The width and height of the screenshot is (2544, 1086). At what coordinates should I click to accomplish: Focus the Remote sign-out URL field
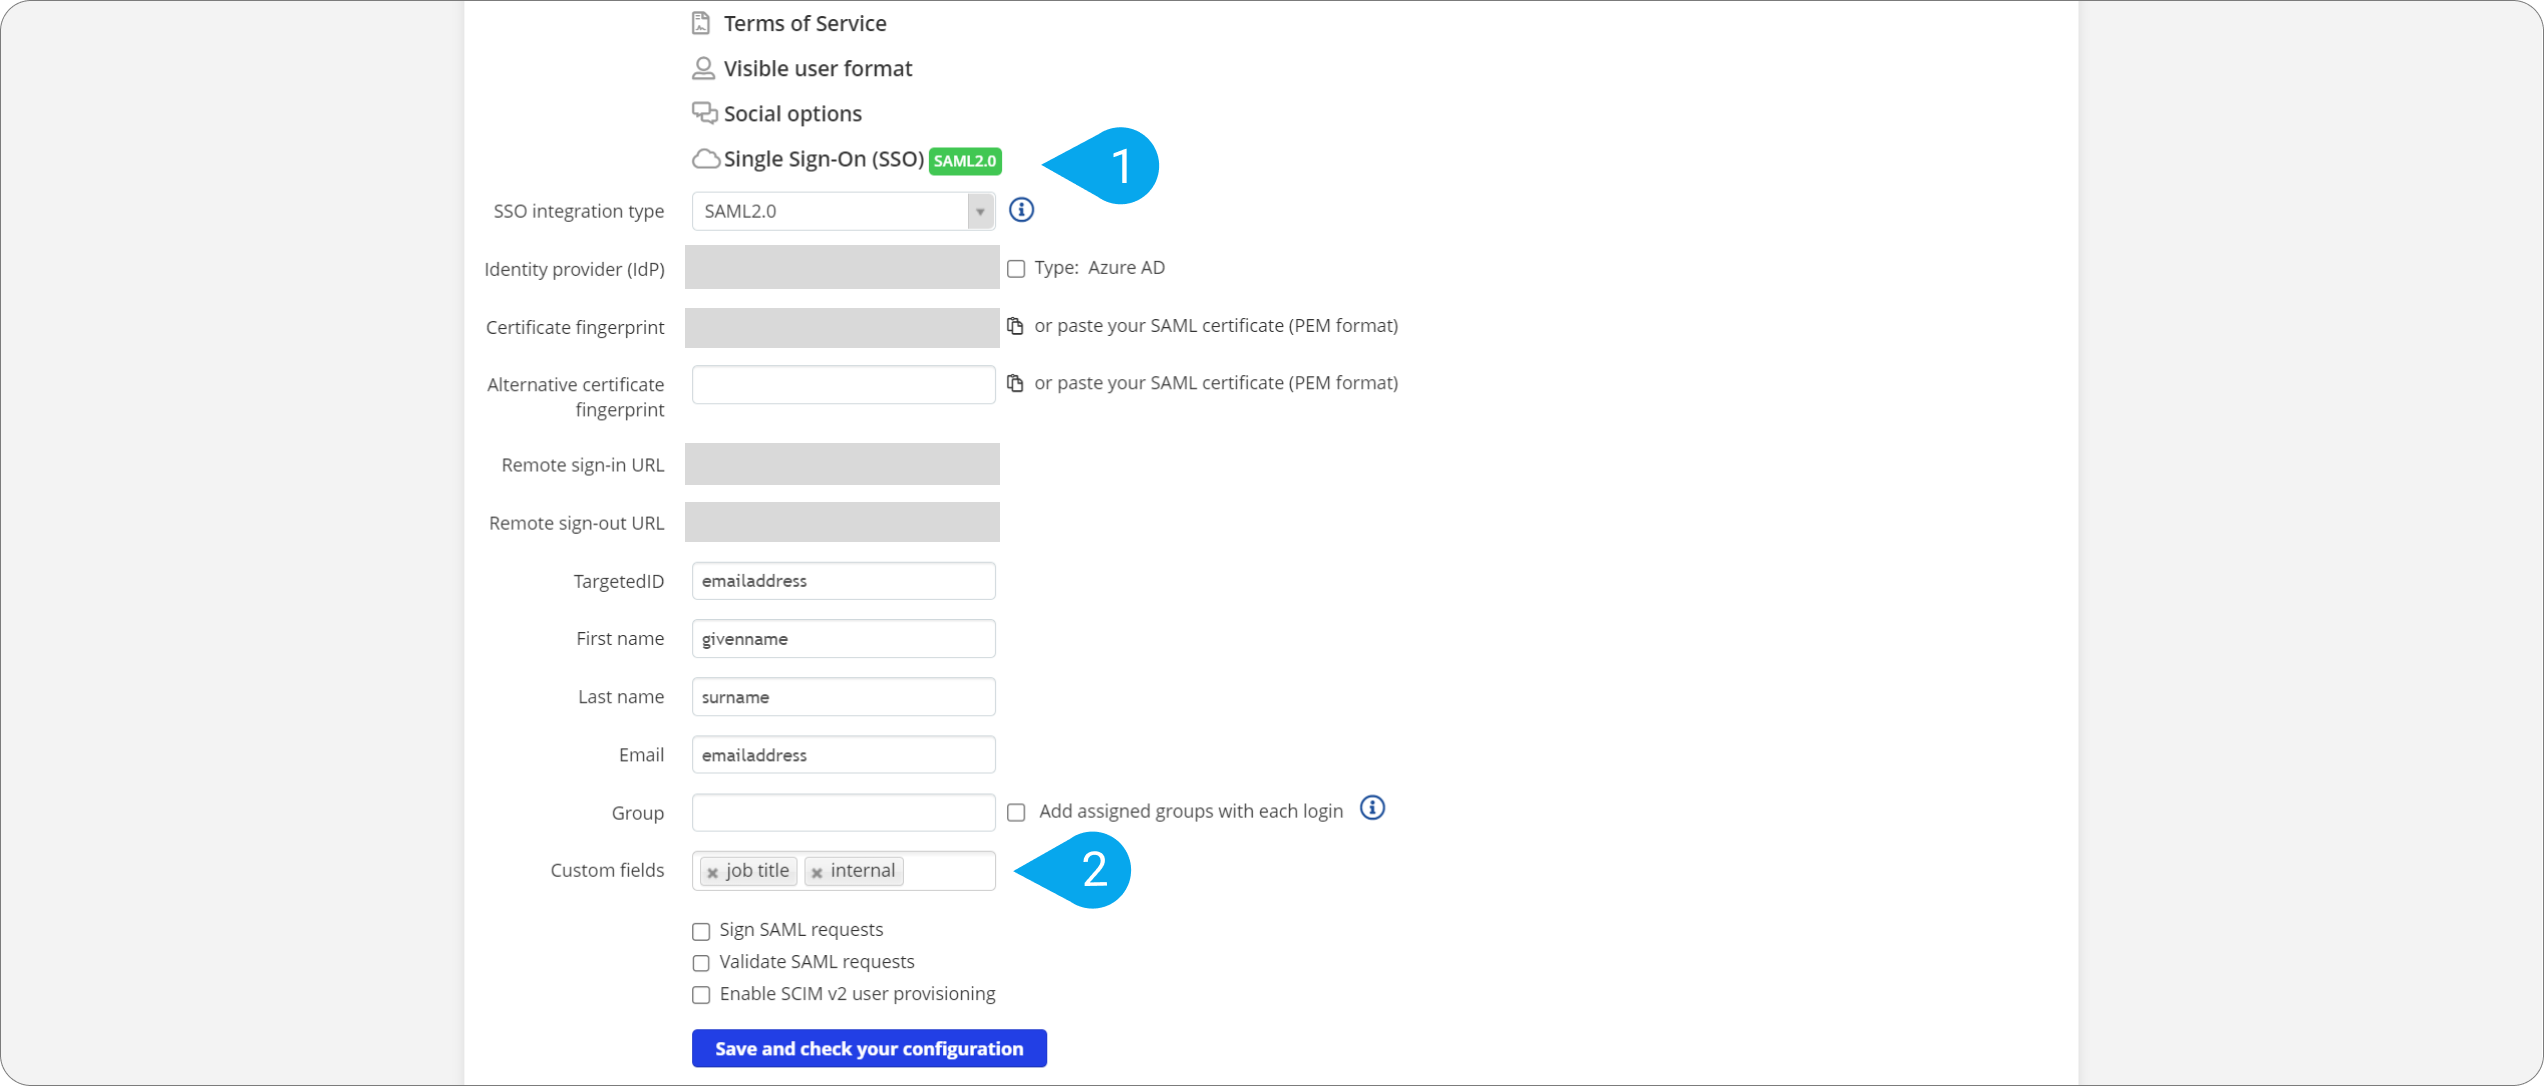click(x=842, y=522)
